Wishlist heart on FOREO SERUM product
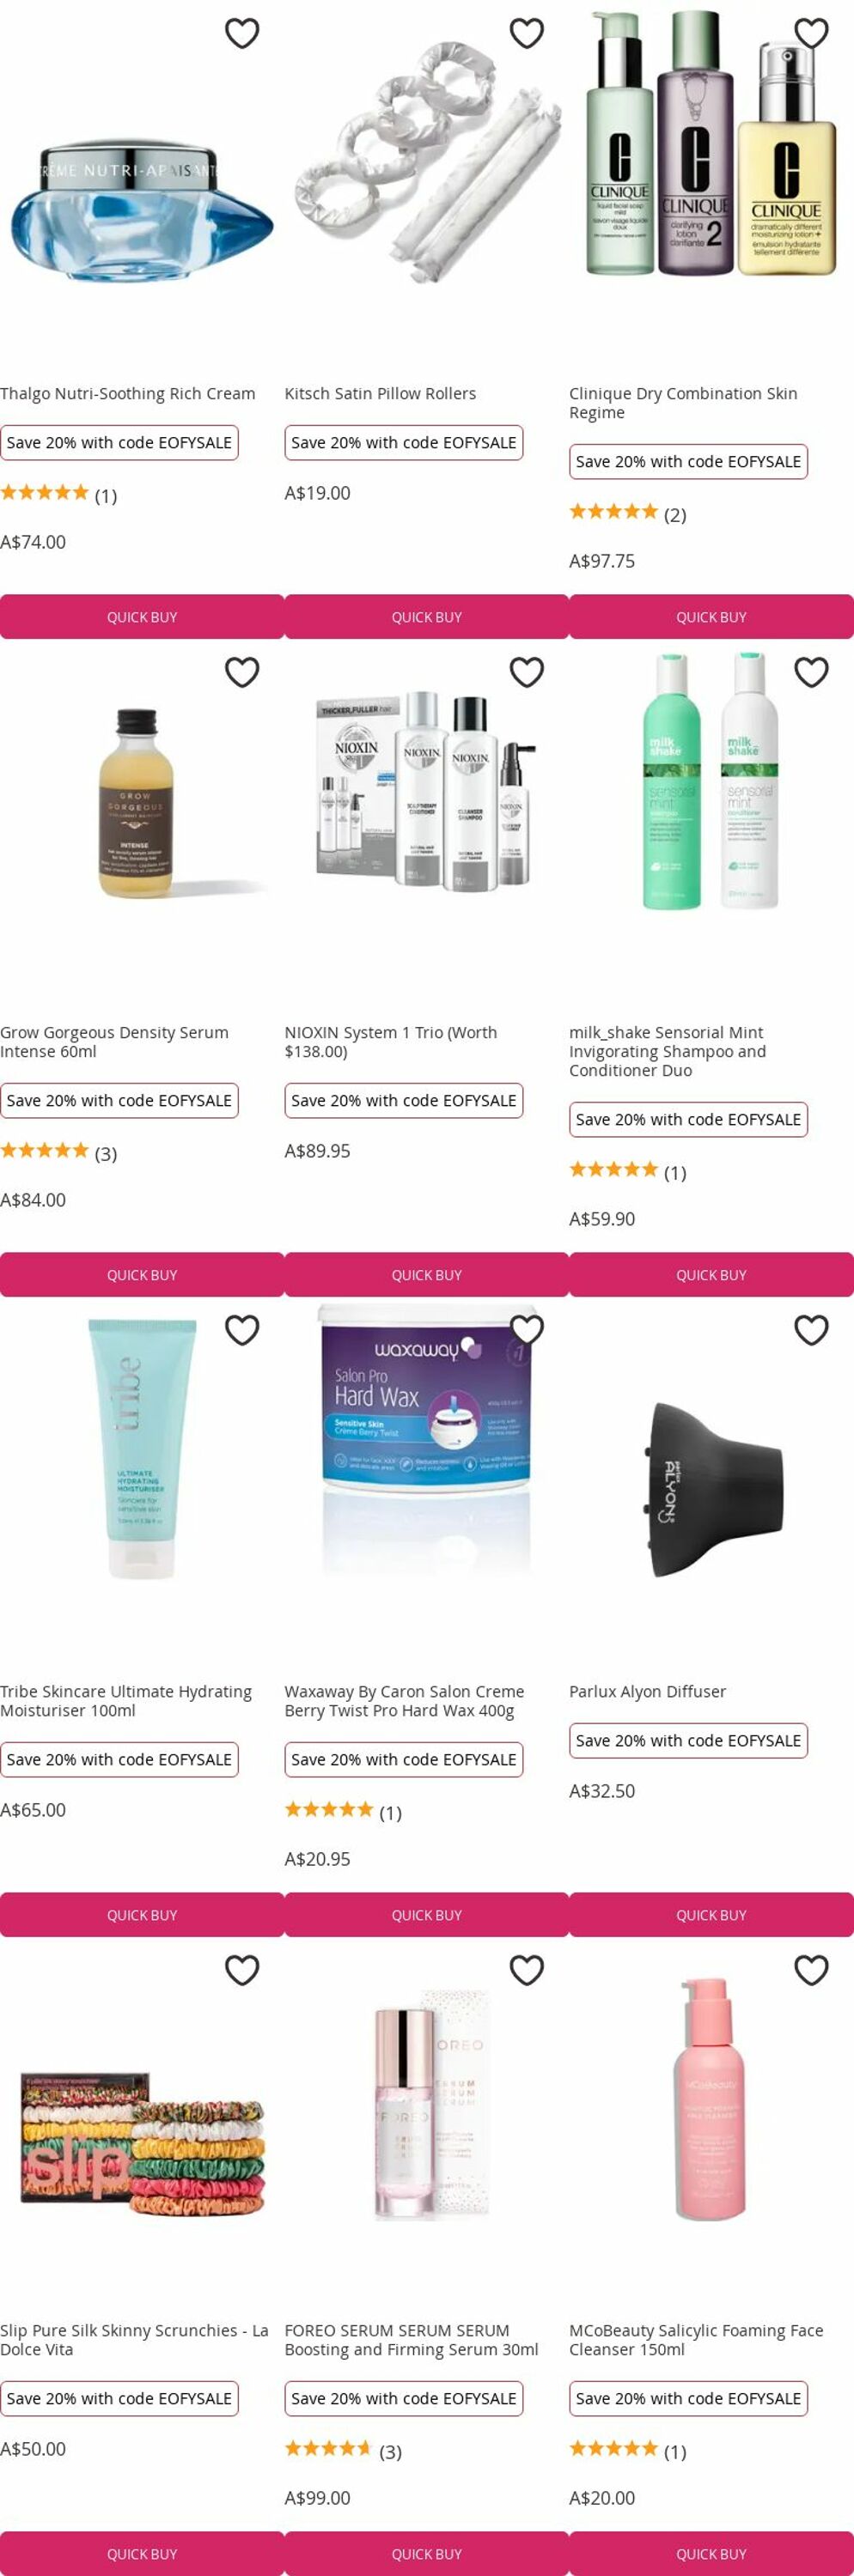The image size is (854, 2576). click(527, 1970)
